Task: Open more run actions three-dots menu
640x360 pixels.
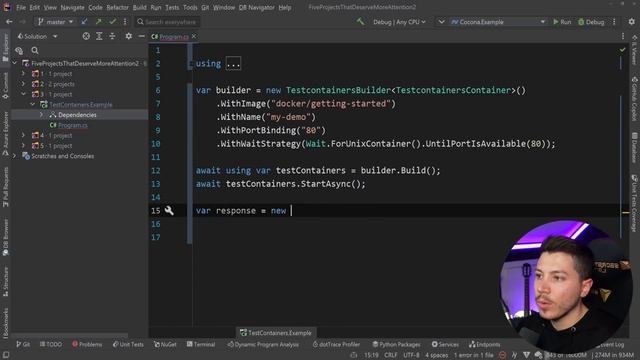Action: [614, 22]
